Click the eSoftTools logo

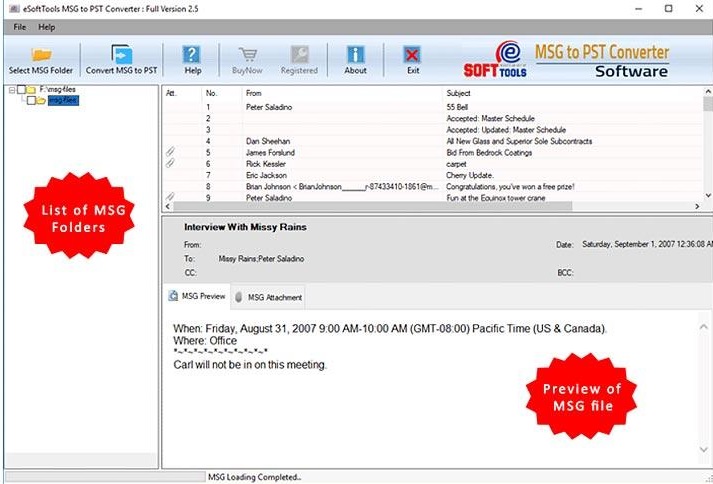(x=496, y=60)
